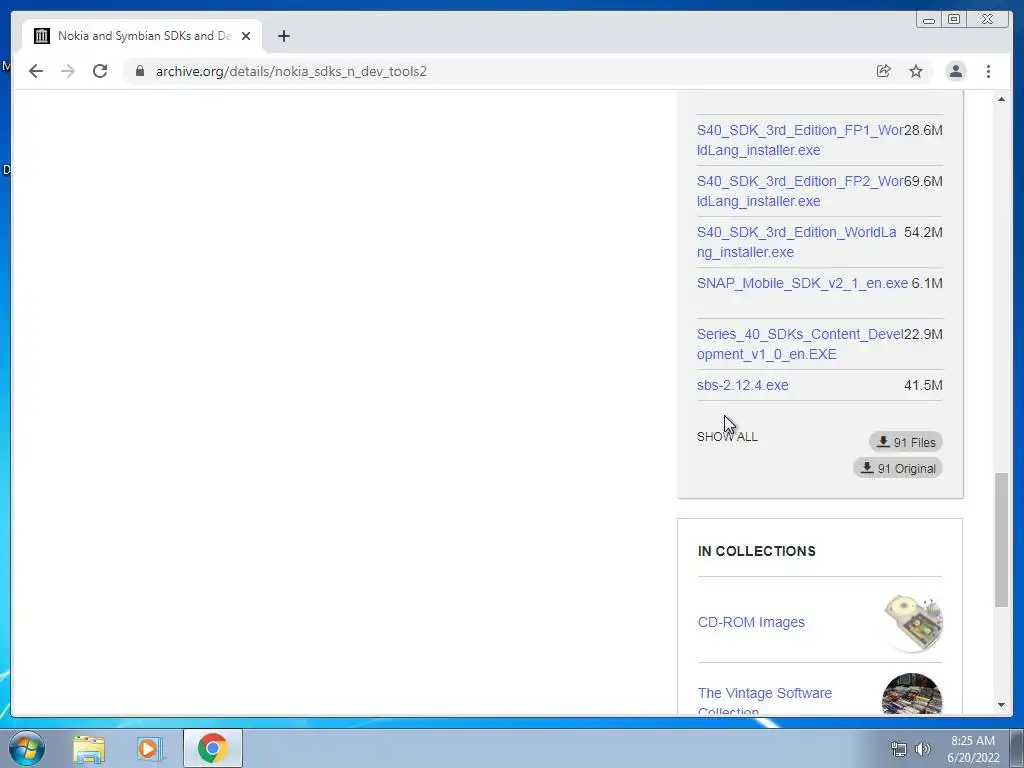Click the vertical scrollbar thumb
This screenshot has height=768, width=1024.
(1001, 539)
